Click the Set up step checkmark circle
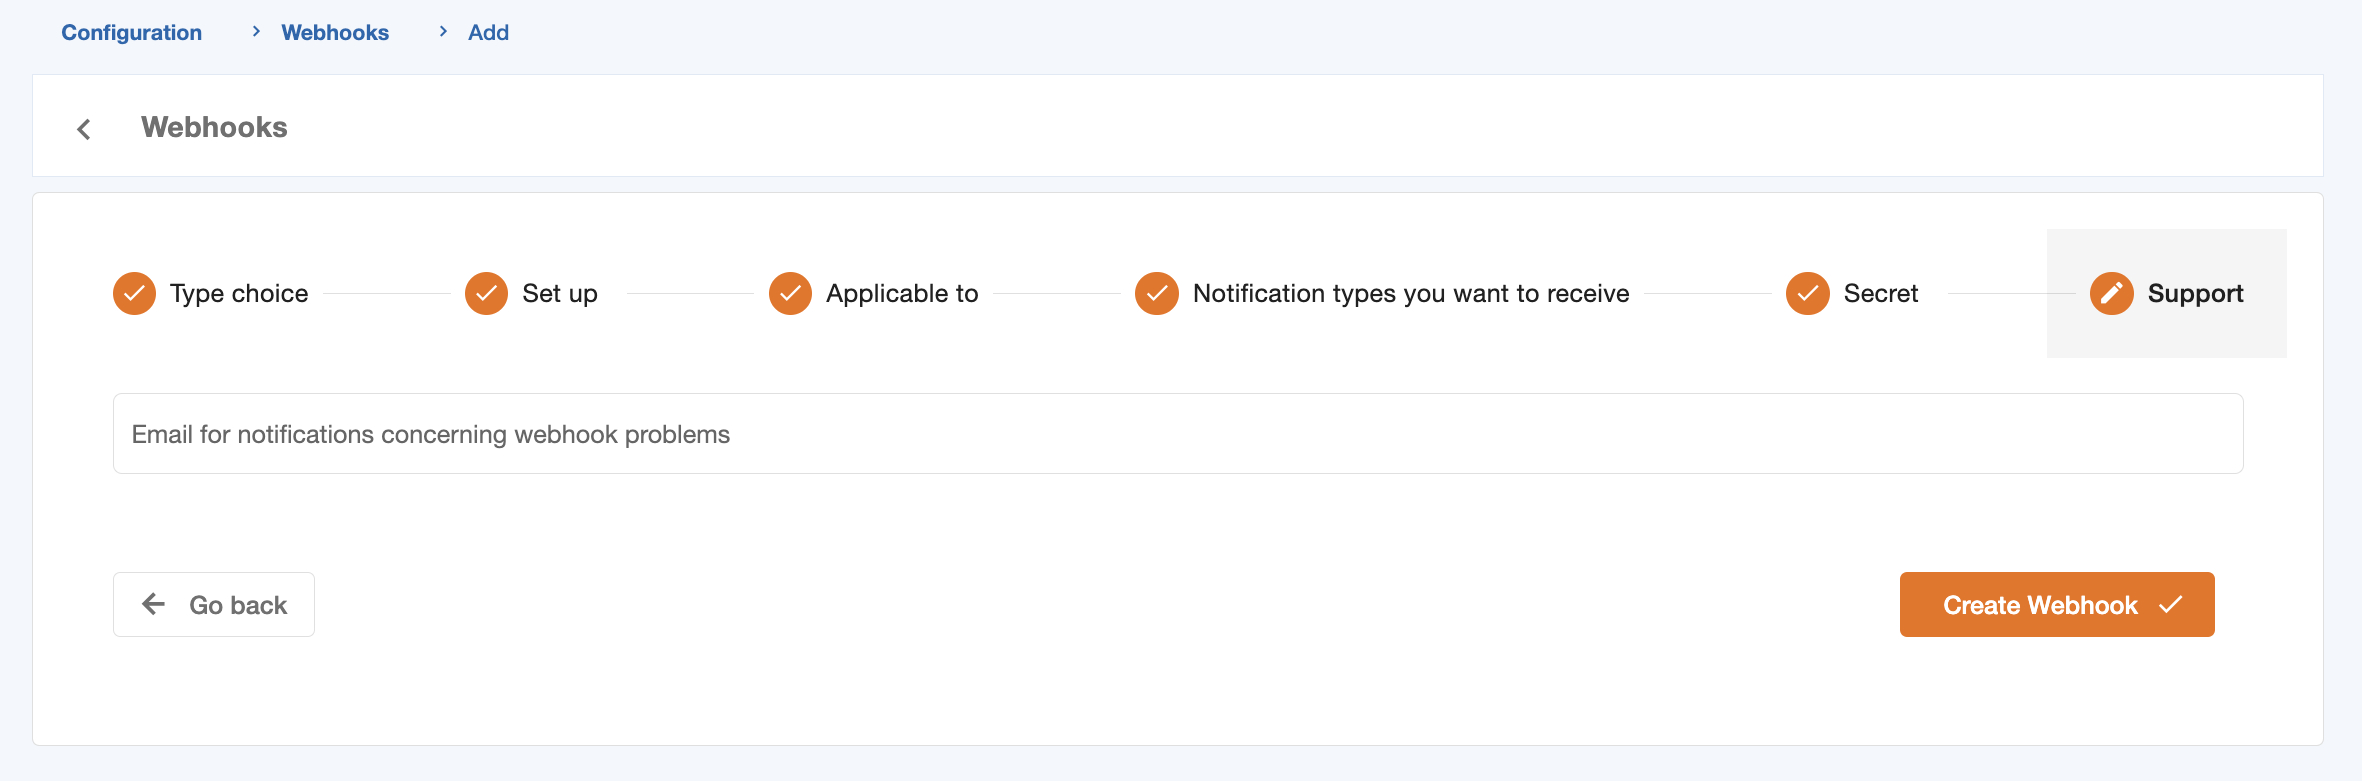The image size is (2362, 781). [x=486, y=293]
